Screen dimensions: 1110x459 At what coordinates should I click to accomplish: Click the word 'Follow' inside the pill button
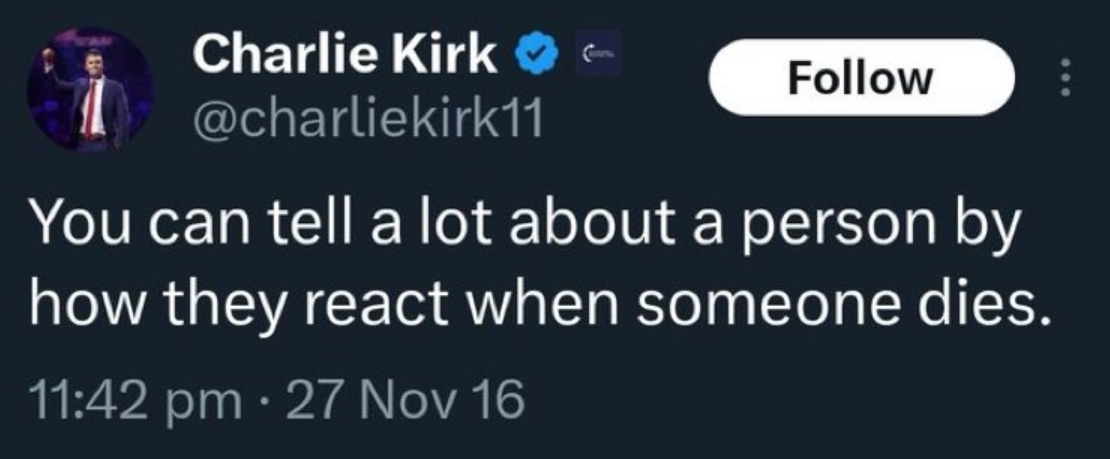point(861,78)
